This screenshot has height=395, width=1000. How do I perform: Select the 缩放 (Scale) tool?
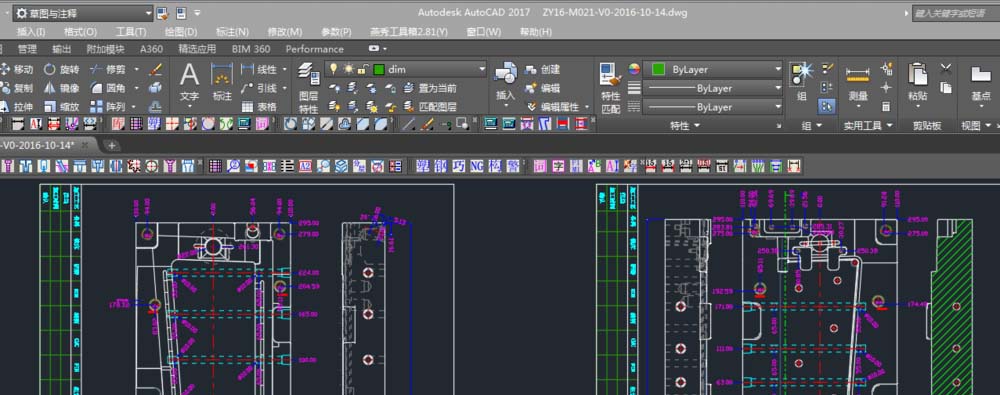(x=62, y=107)
